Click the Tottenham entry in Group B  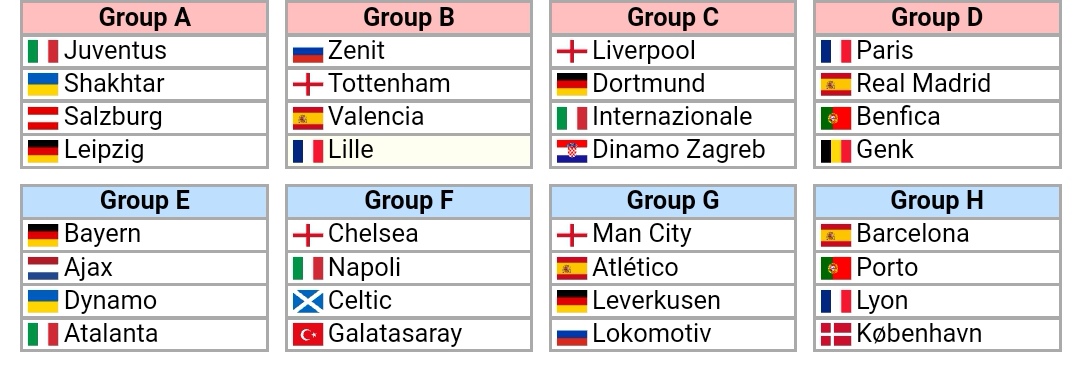pos(389,83)
